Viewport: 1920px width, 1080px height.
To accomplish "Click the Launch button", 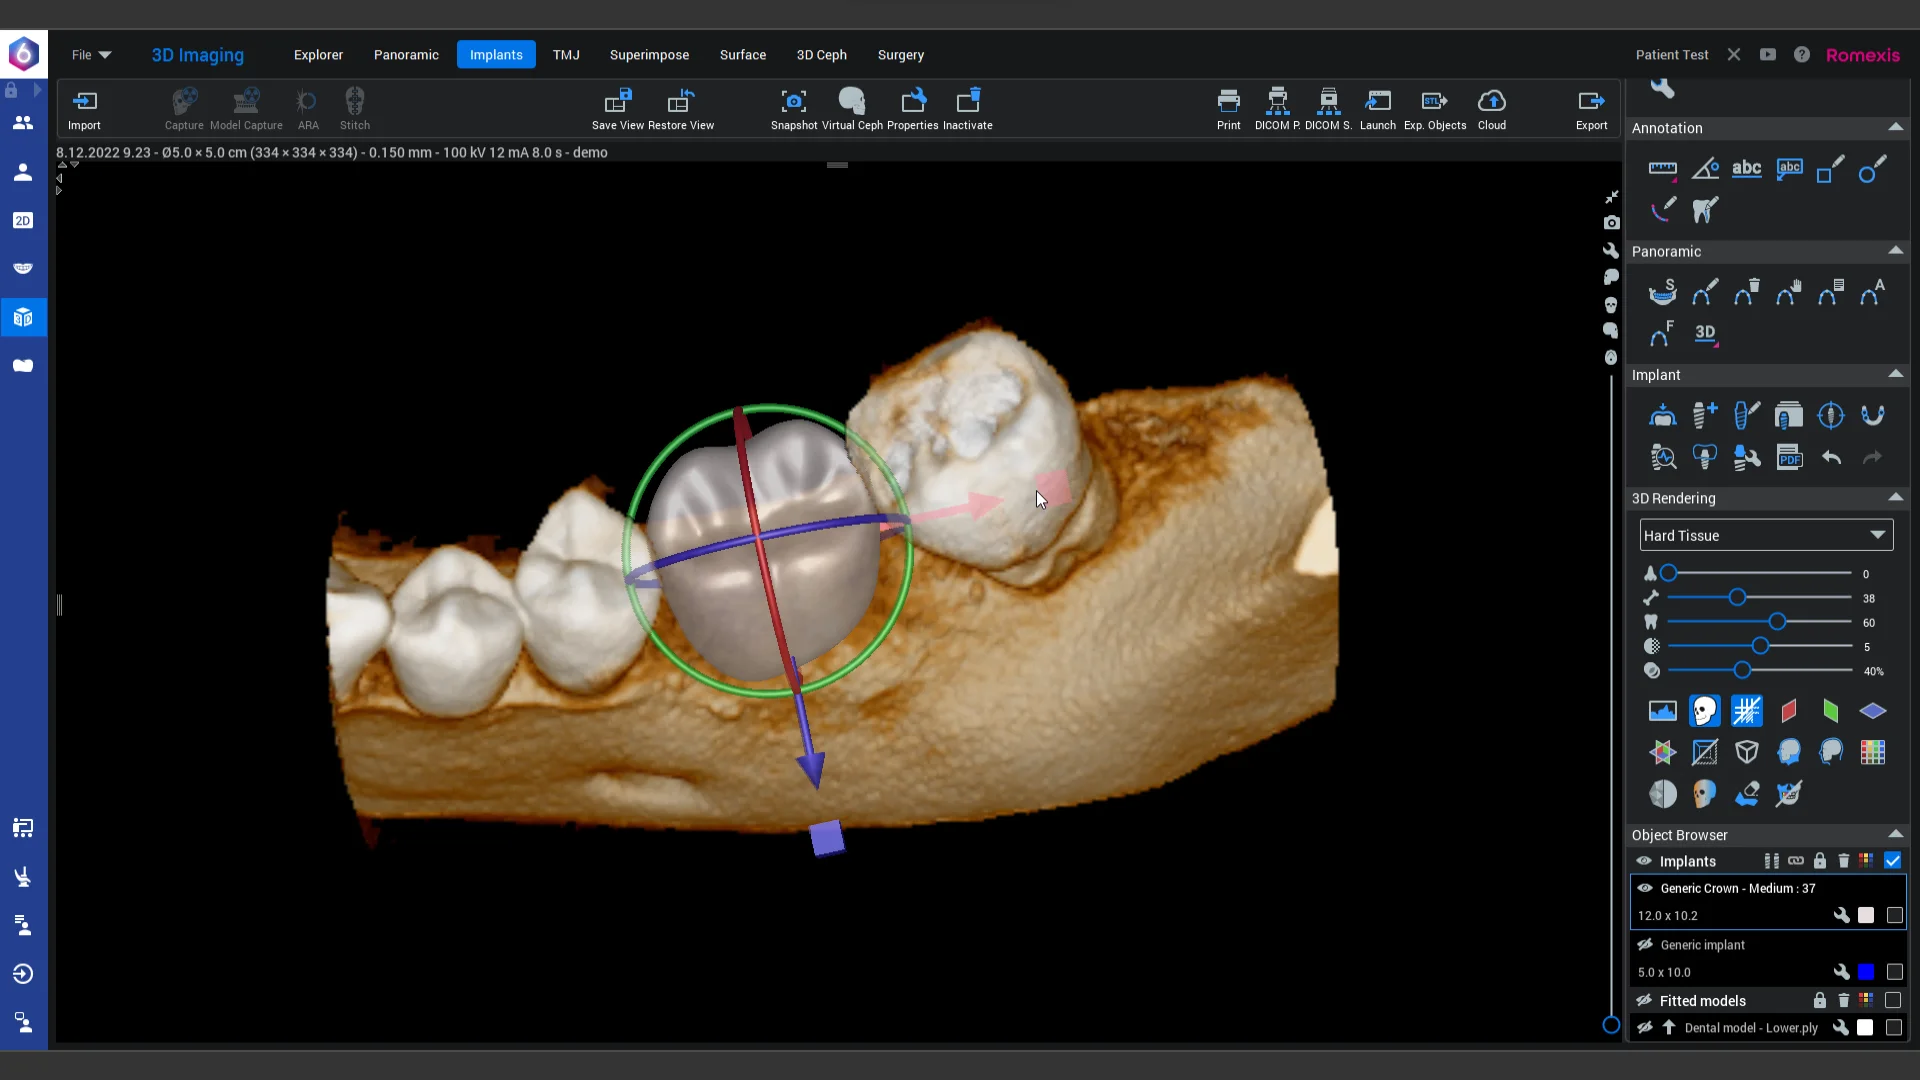I will coord(1377,110).
